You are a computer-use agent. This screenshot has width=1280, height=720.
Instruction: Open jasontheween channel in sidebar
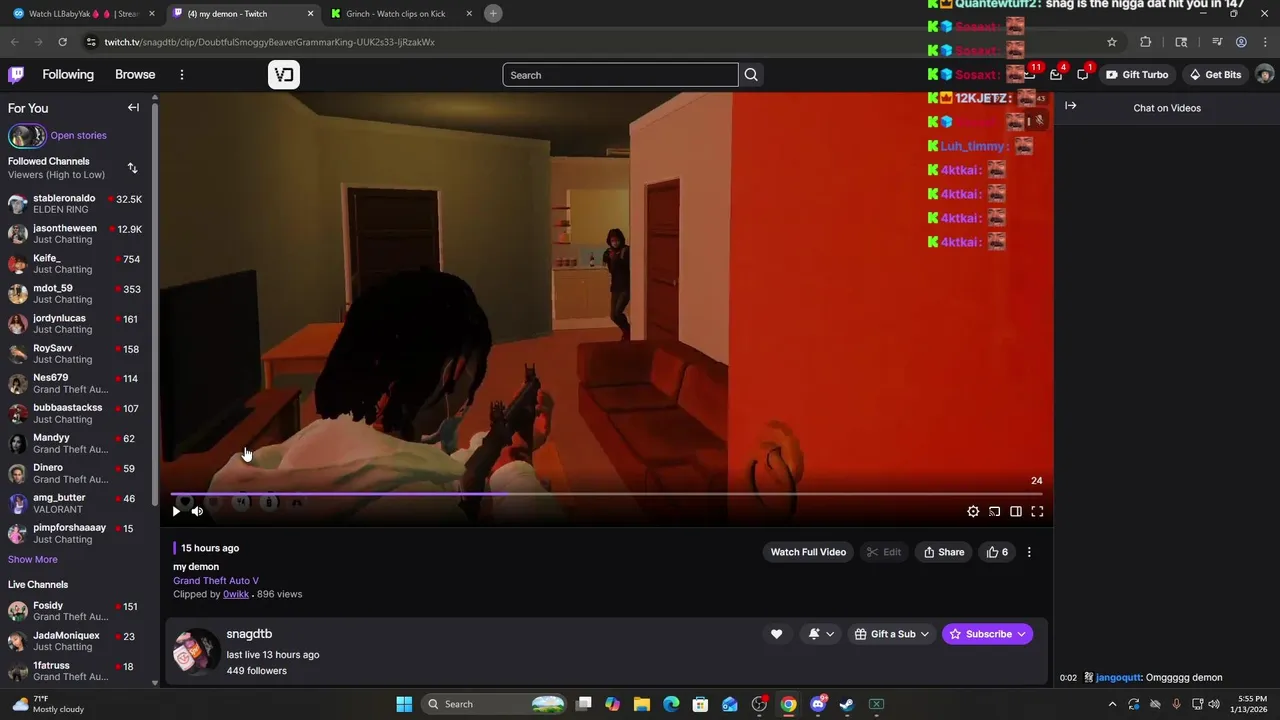click(x=76, y=234)
